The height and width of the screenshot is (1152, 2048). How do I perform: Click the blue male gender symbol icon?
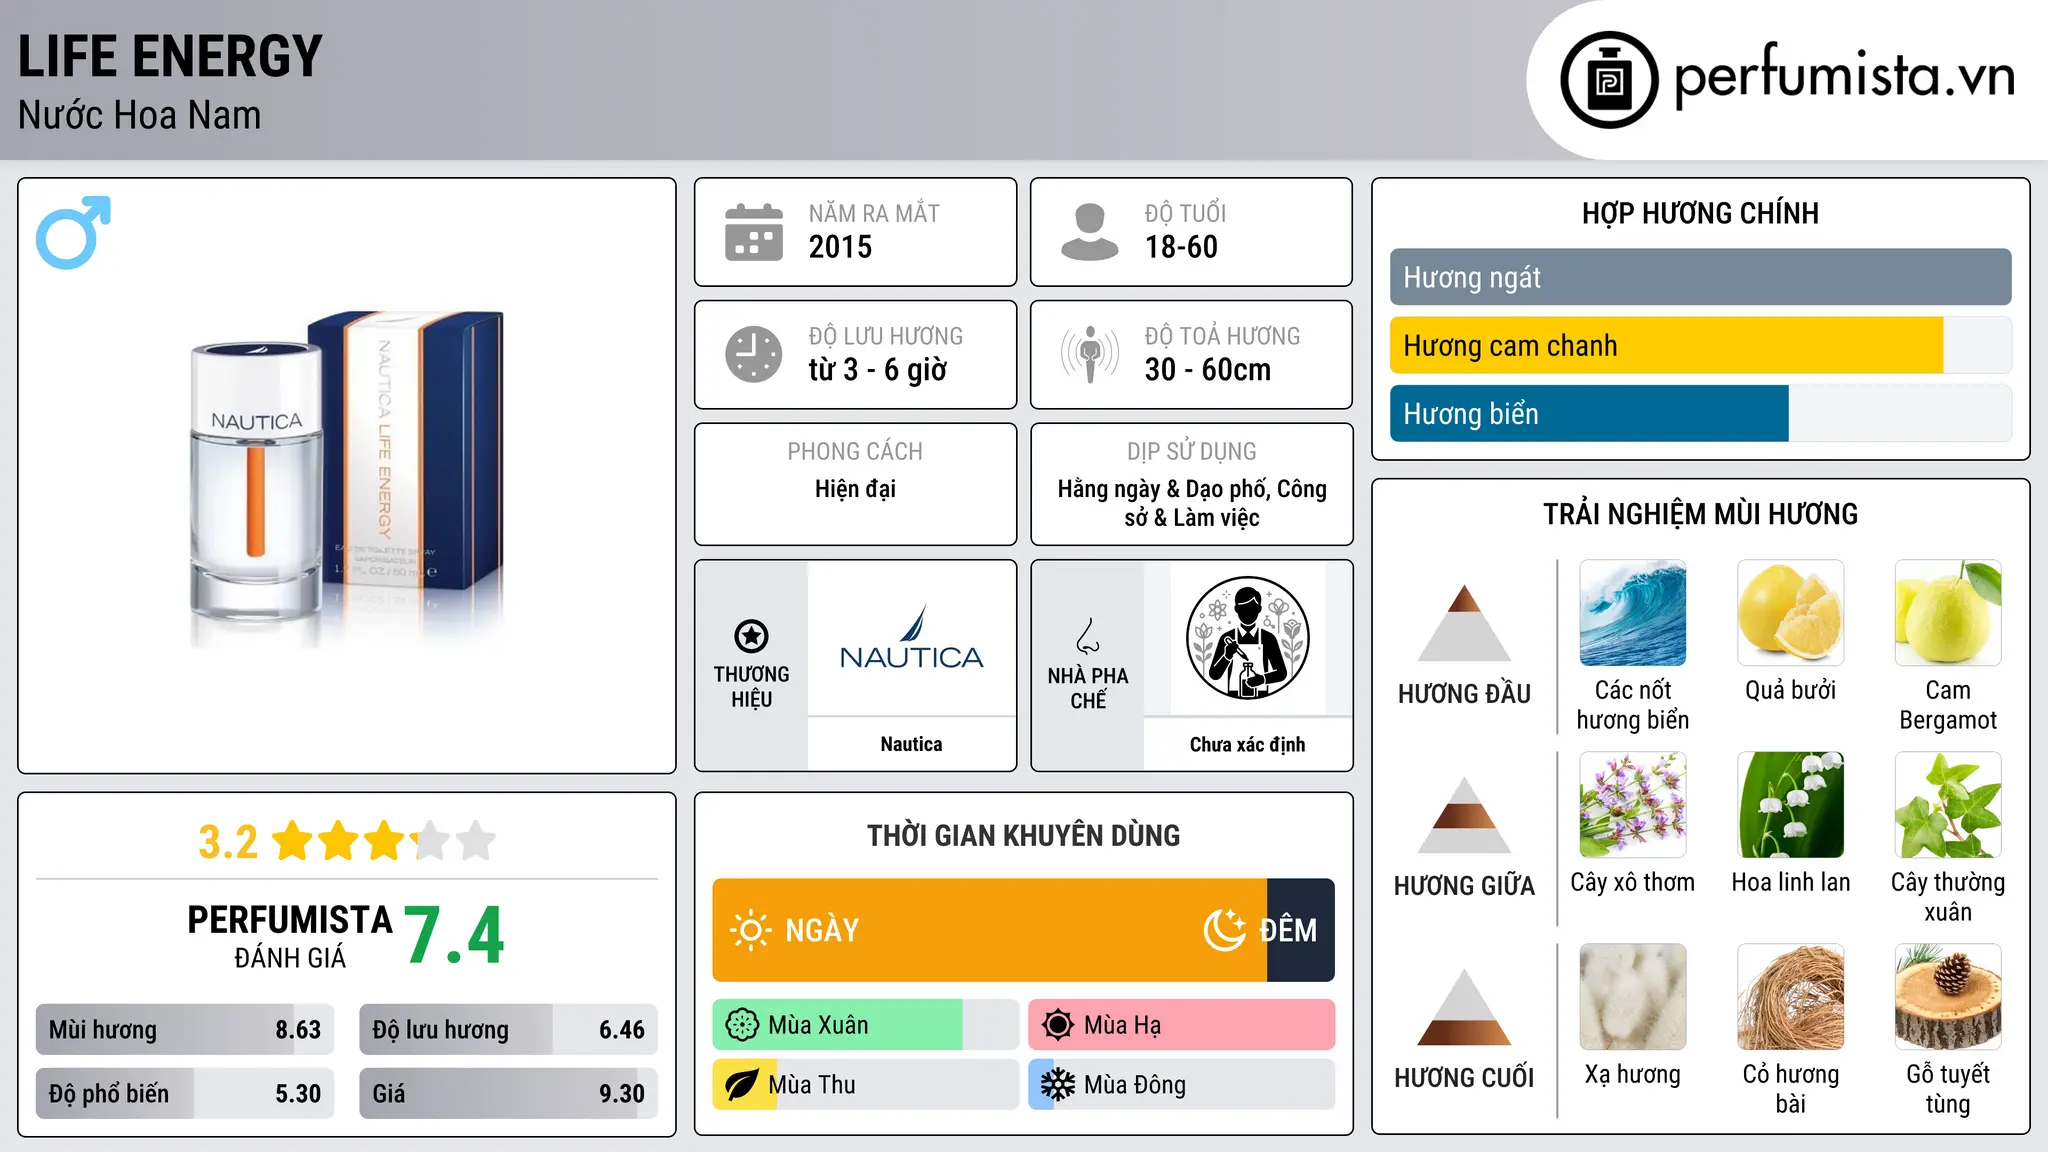point(73,232)
